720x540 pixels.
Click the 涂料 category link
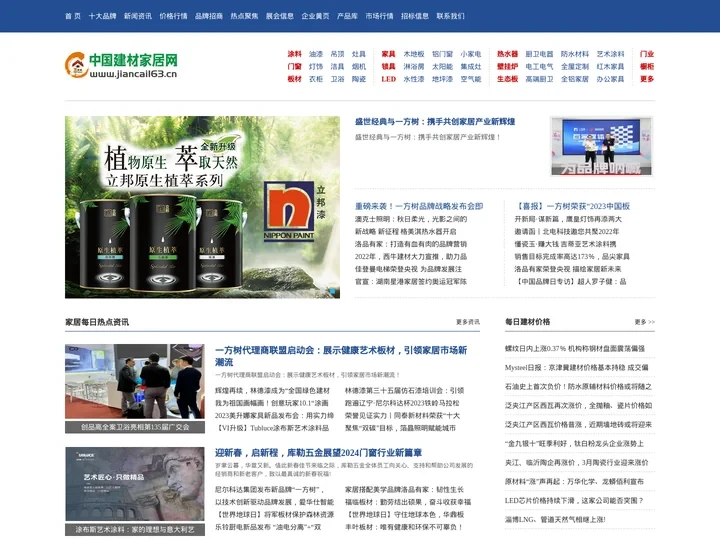click(x=294, y=54)
